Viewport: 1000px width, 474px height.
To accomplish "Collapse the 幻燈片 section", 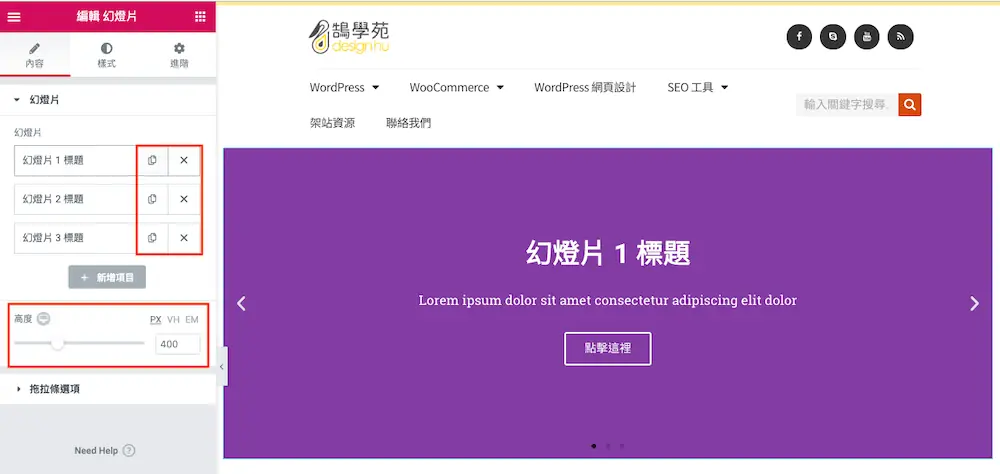I will pos(108,100).
